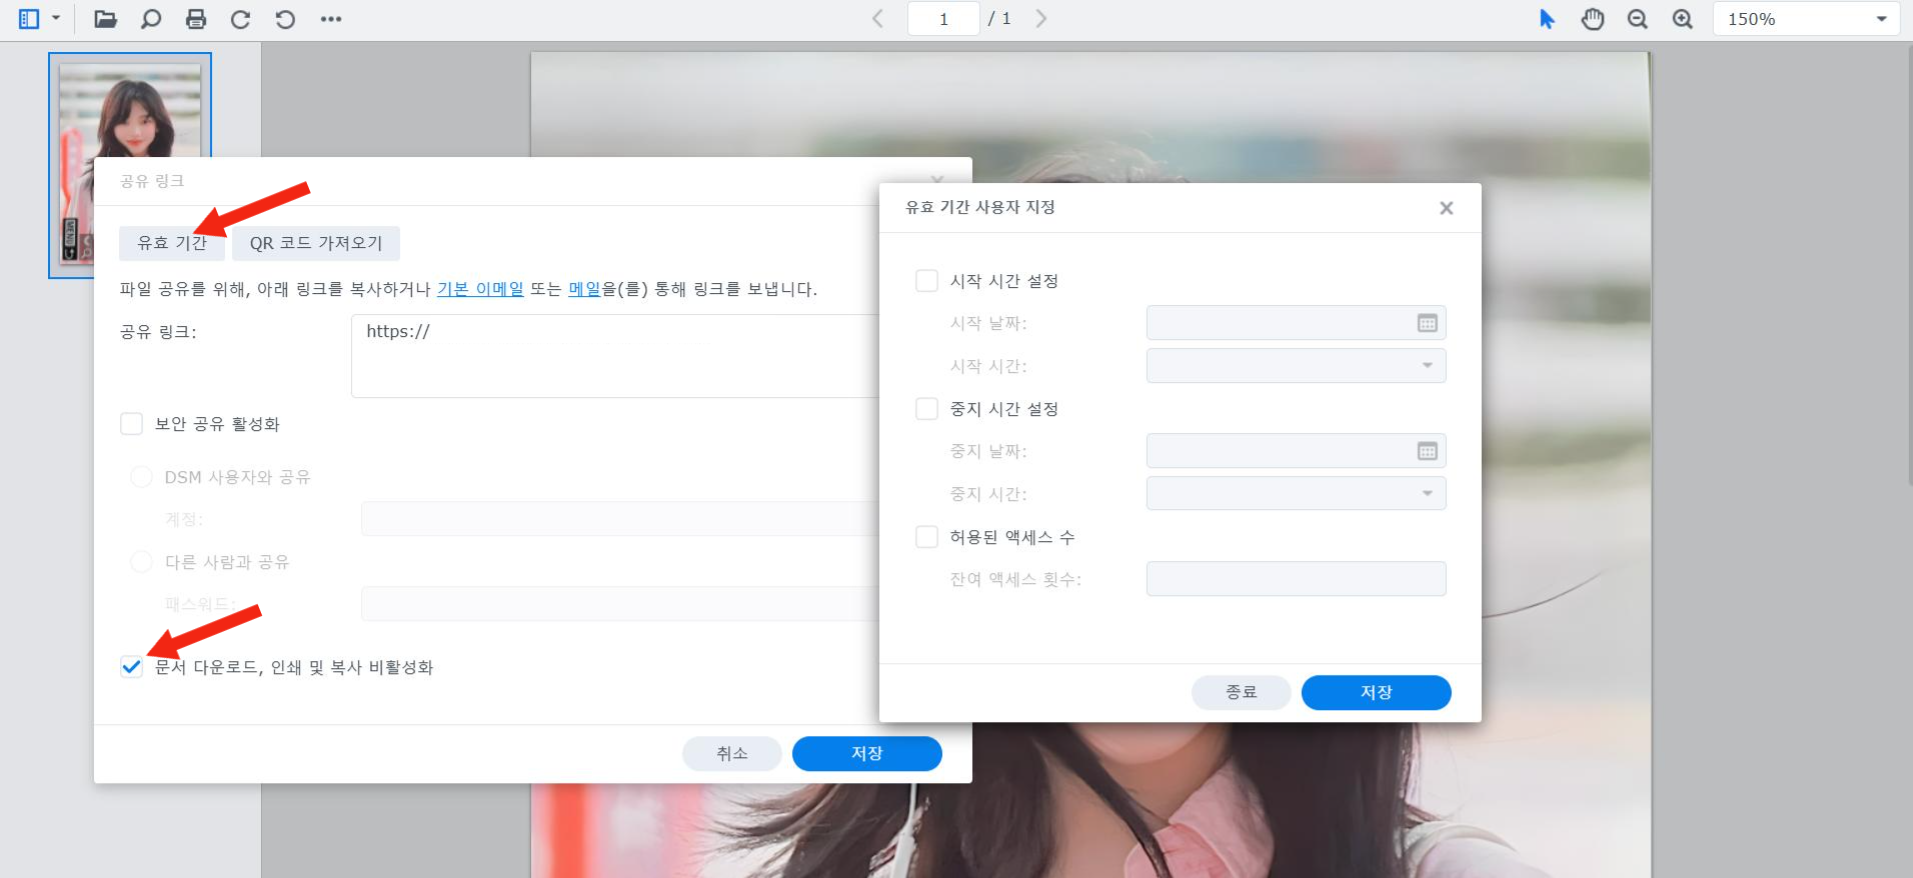This screenshot has height=878, width=1913.
Task: Expand the sidebar toggle dropdown arrow
Action: 56,19
